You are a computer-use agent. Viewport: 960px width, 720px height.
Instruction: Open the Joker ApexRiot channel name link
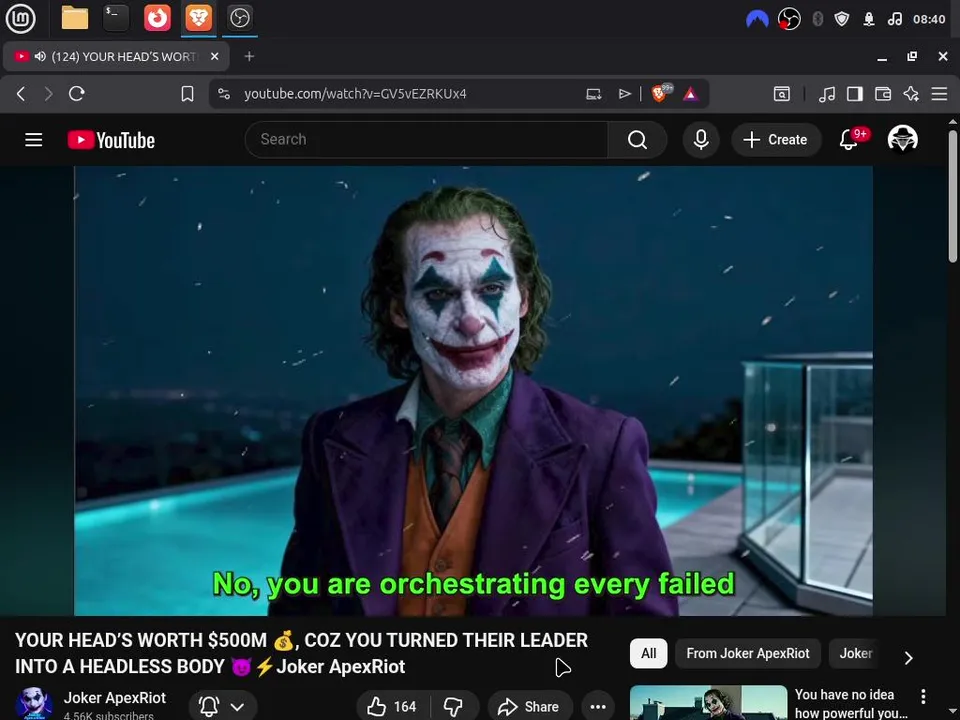[x=115, y=698]
